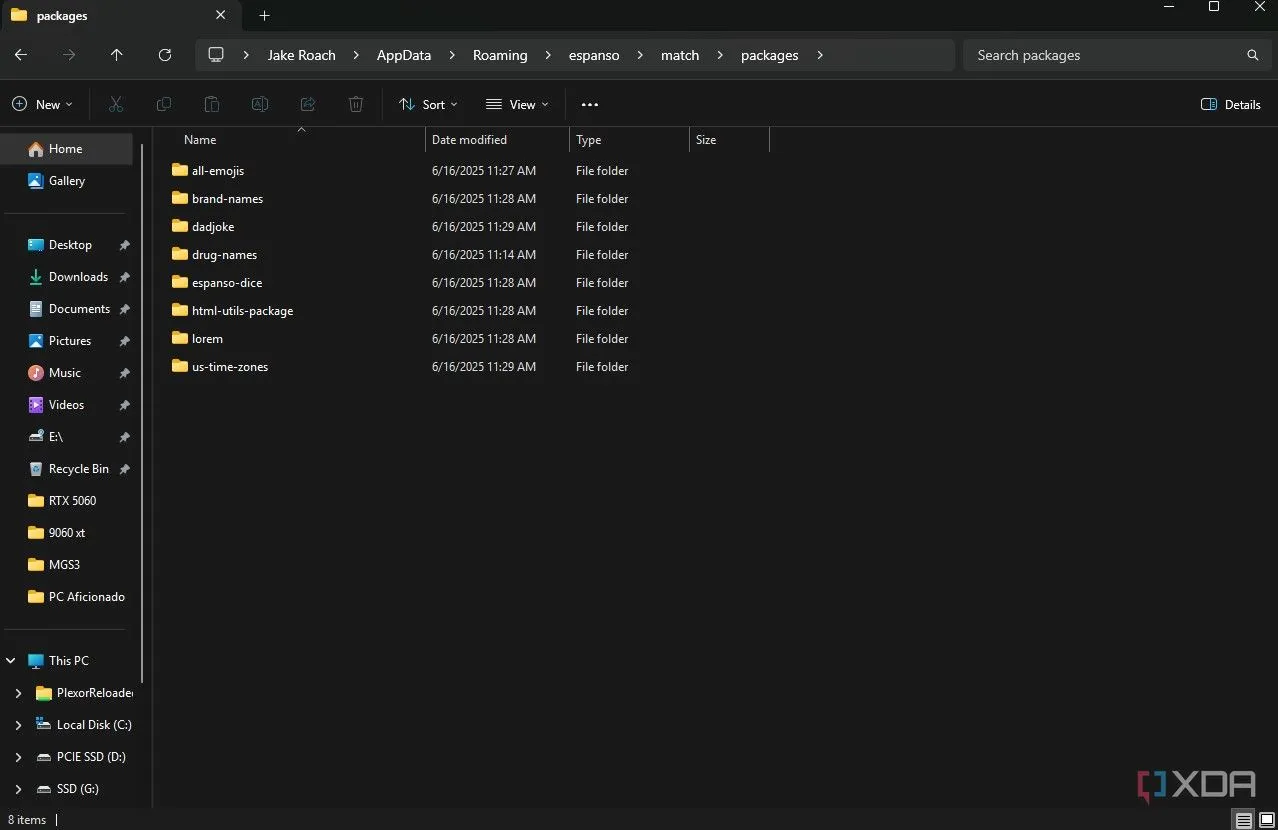1278x830 pixels.
Task: Go up one folder level arrow
Action: 117,55
